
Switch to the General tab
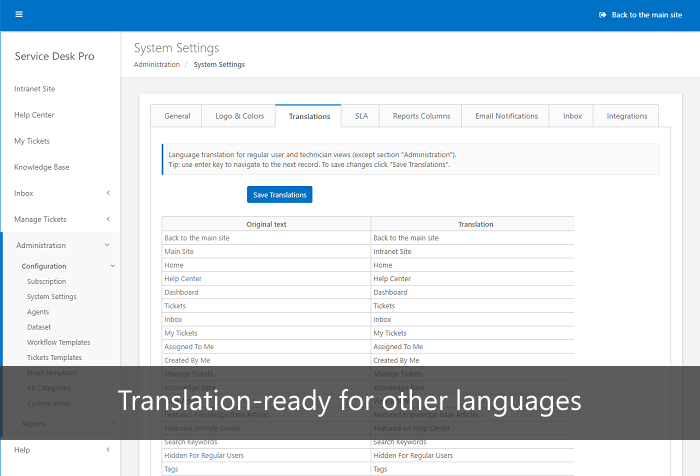point(177,116)
